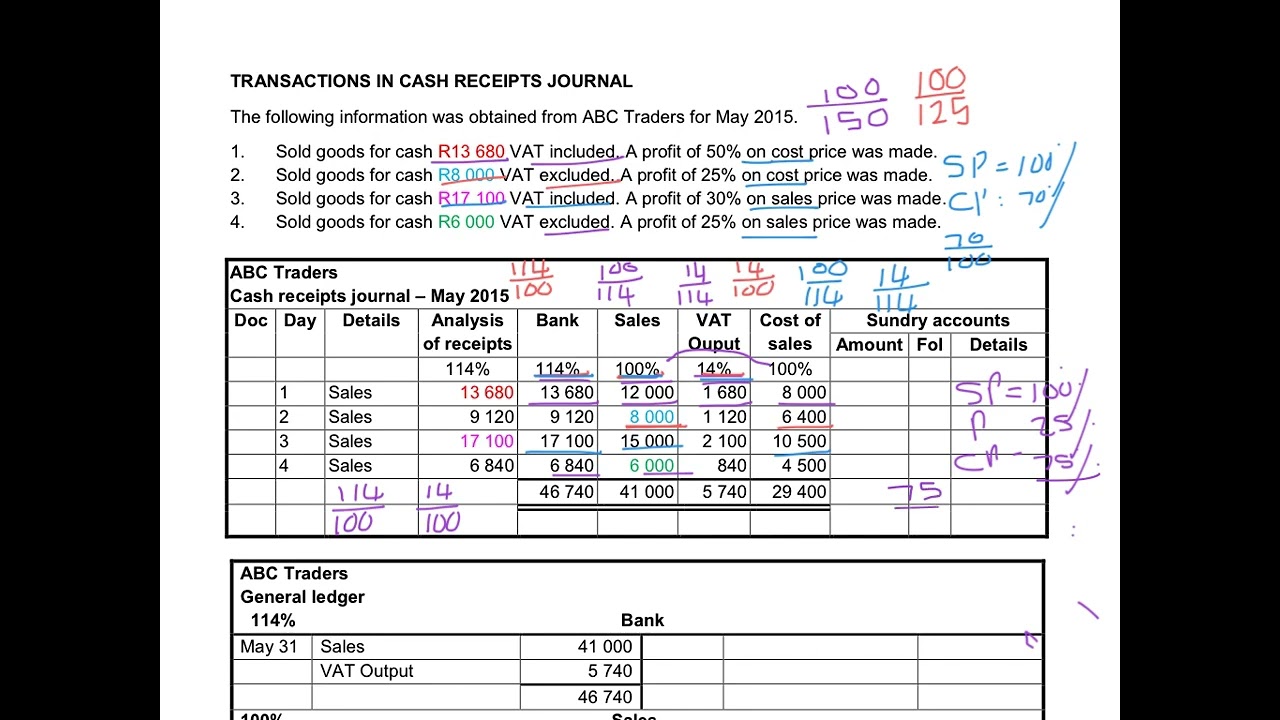Click 'ABC Traders' above General ledger

pyautogui.click(x=294, y=573)
